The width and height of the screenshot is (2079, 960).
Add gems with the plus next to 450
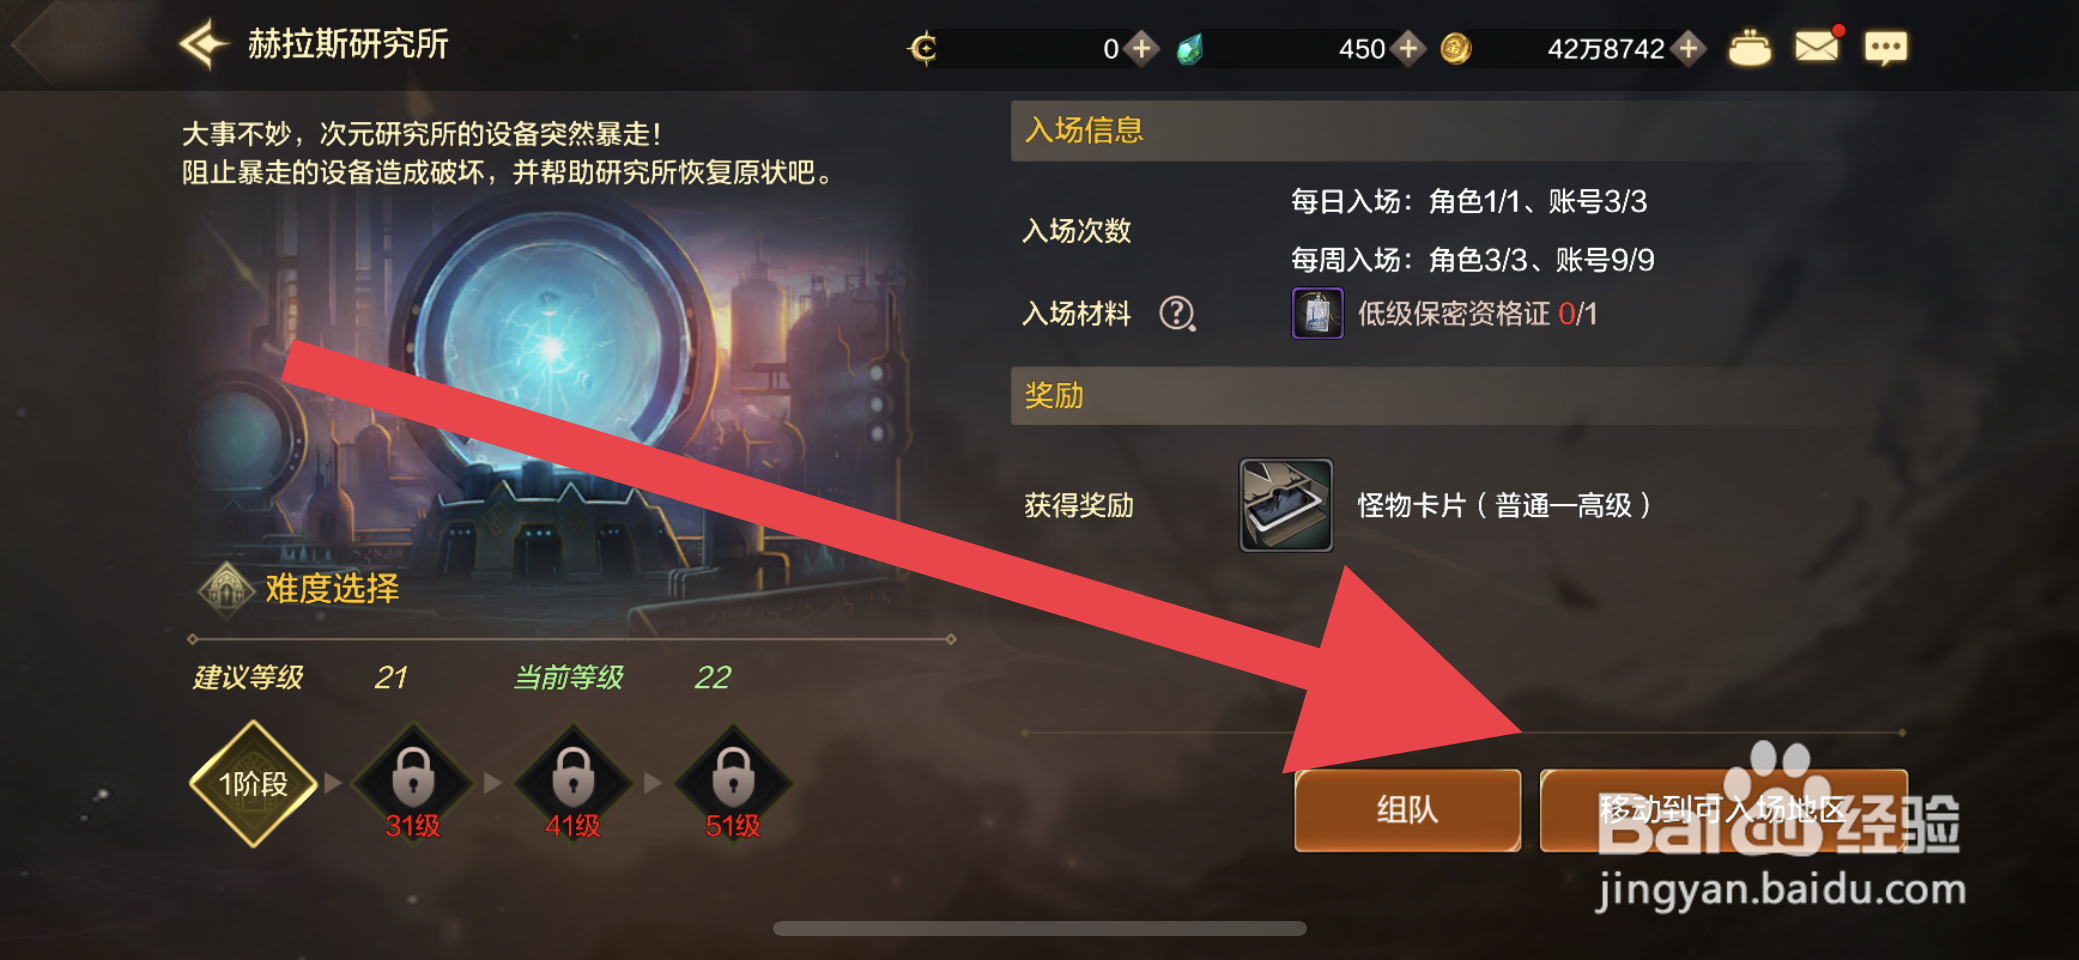click(x=1408, y=48)
